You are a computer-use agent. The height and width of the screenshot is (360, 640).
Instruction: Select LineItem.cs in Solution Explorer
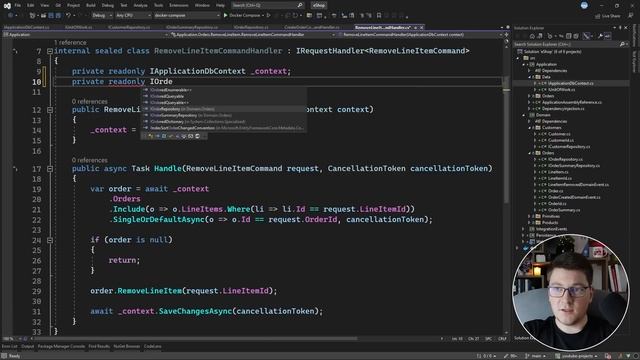pos(558,172)
